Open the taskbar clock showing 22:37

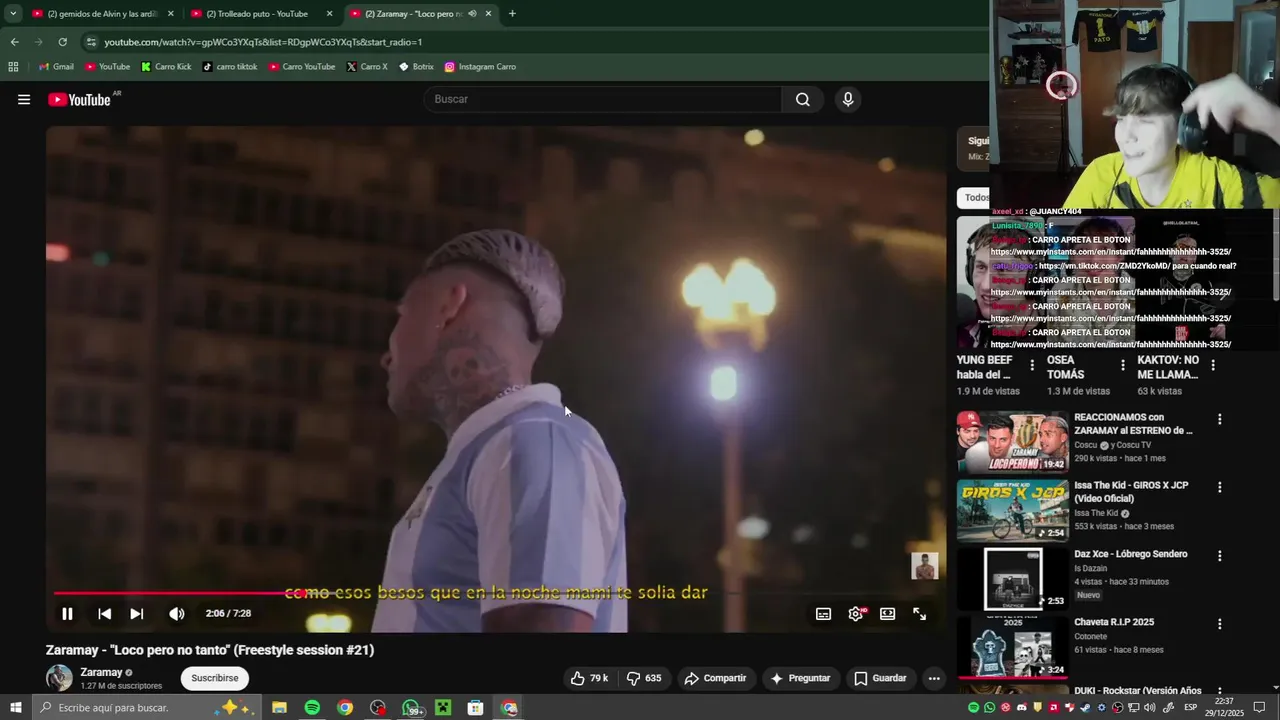[x=1224, y=707]
